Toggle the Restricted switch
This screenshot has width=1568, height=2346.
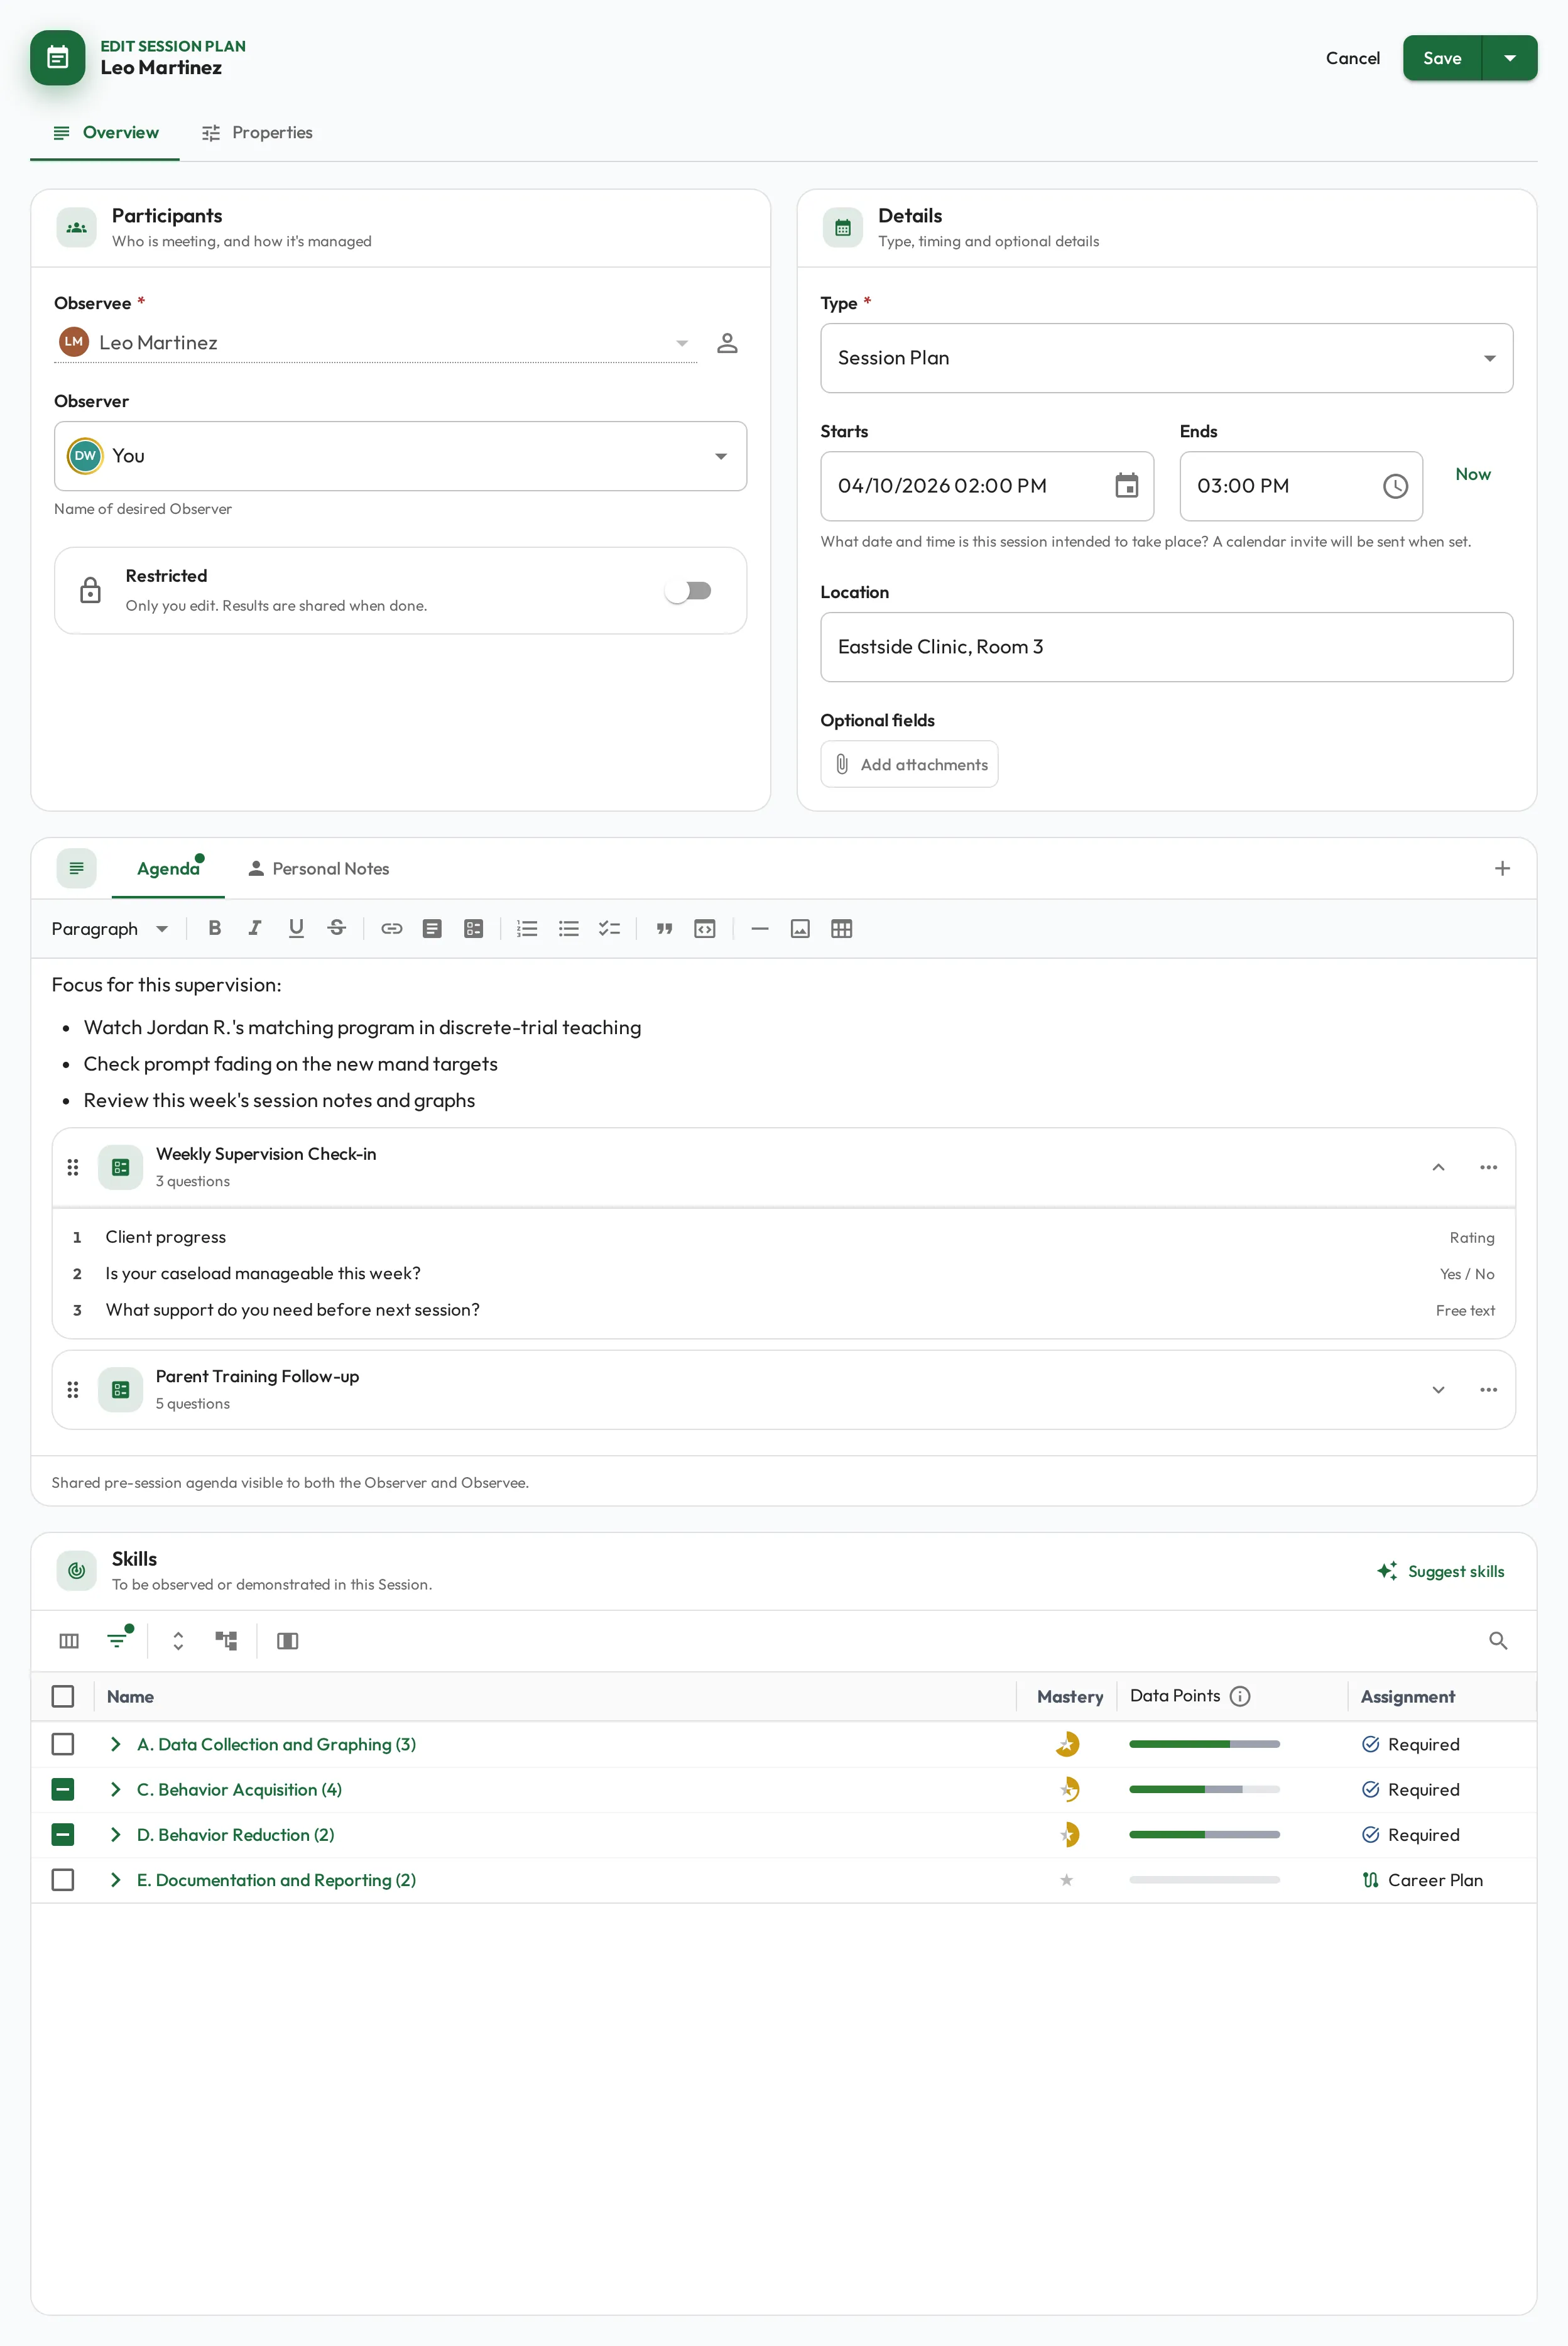[689, 591]
